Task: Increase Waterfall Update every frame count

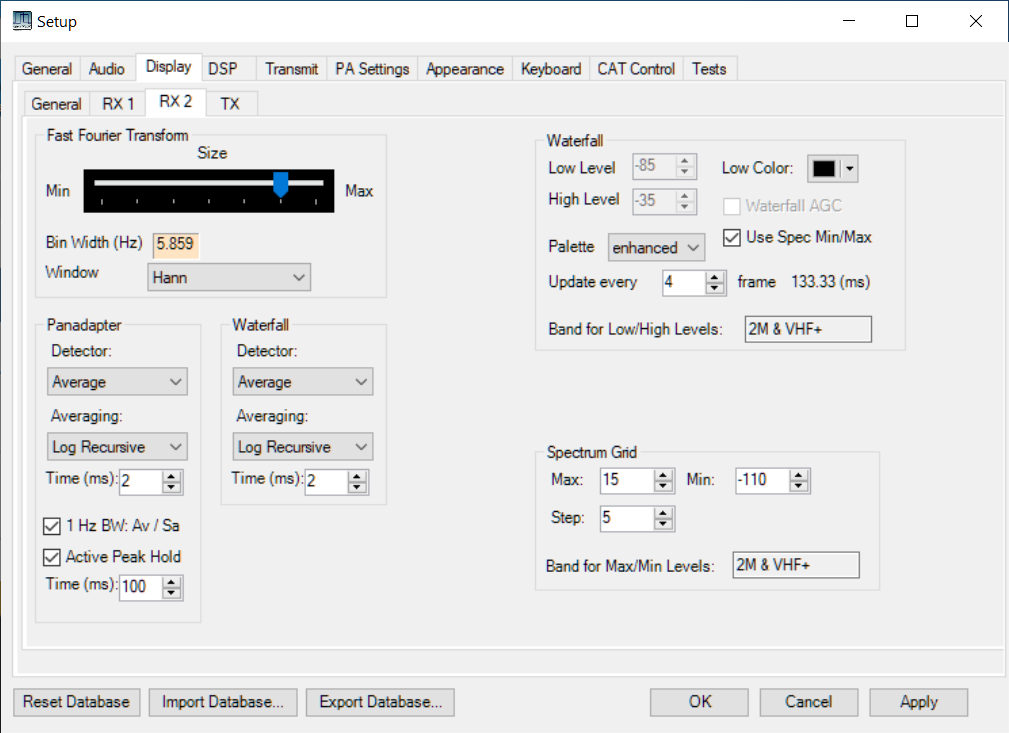Action: (714, 277)
